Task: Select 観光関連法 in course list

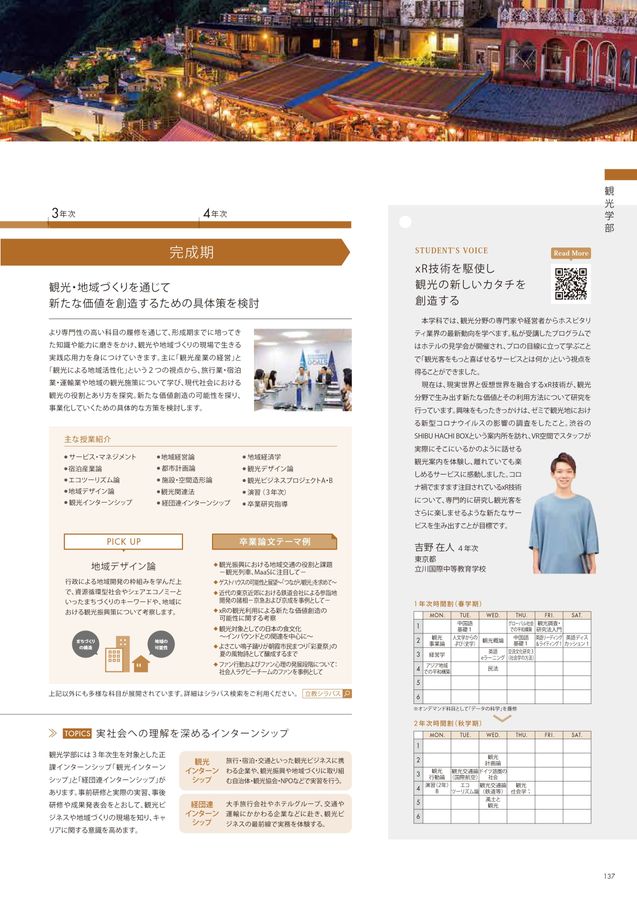Action: click(176, 492)
